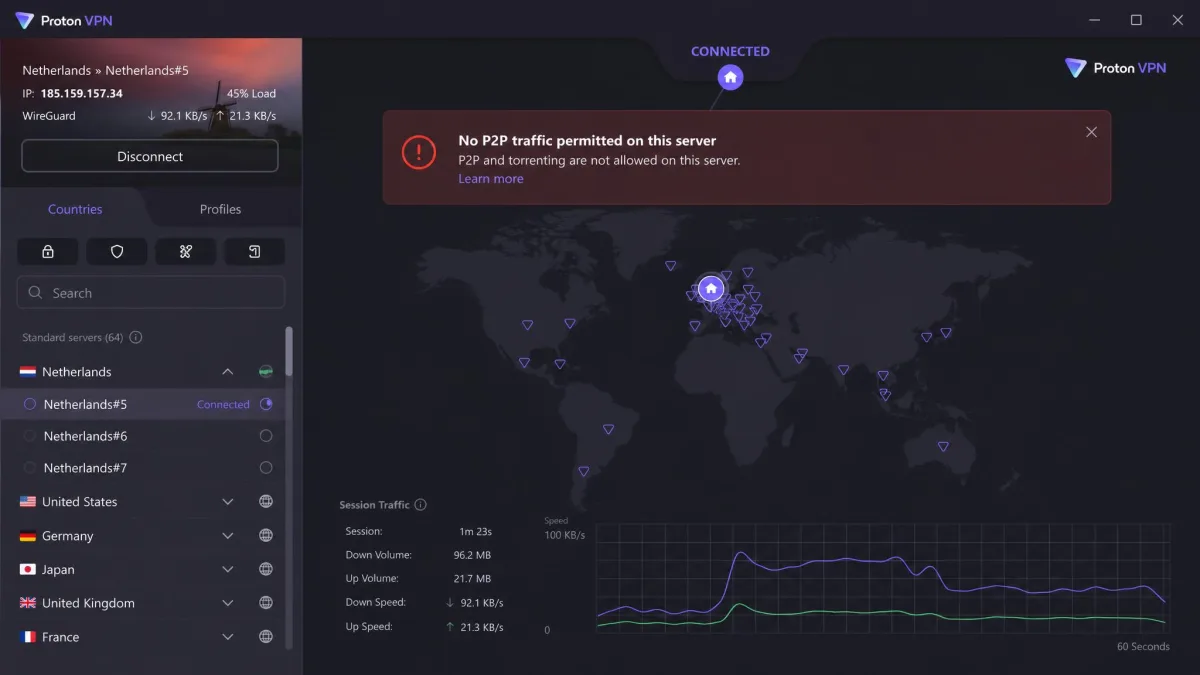Focus the Search servers field
The height and width of the screenshot is (675, 1200).
(151, 293)
